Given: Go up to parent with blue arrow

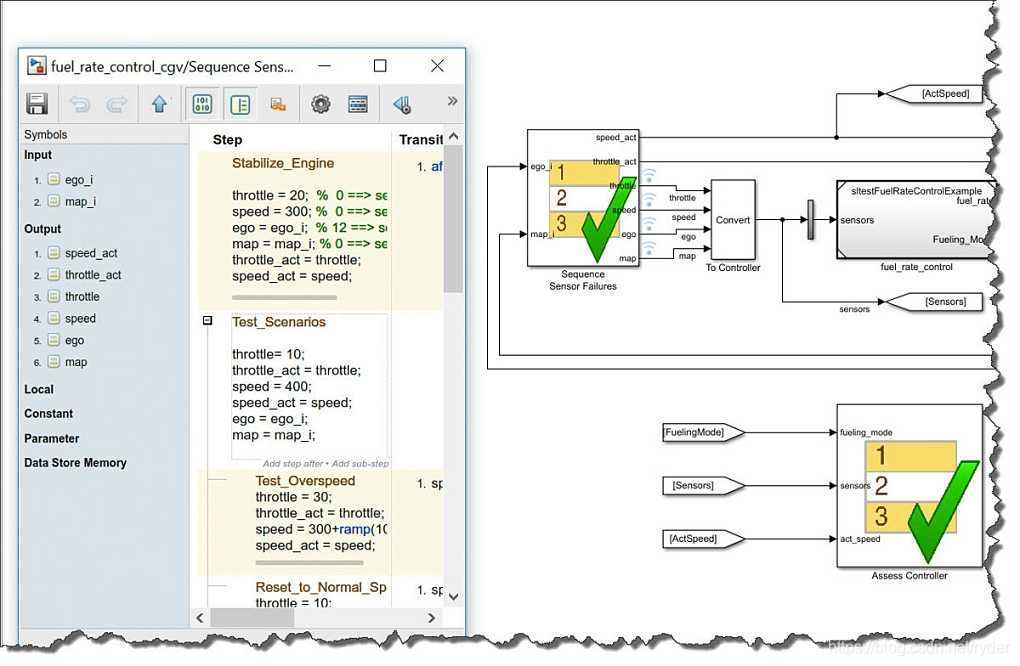Looking at the screenshot, I should (x=159, y=104).
